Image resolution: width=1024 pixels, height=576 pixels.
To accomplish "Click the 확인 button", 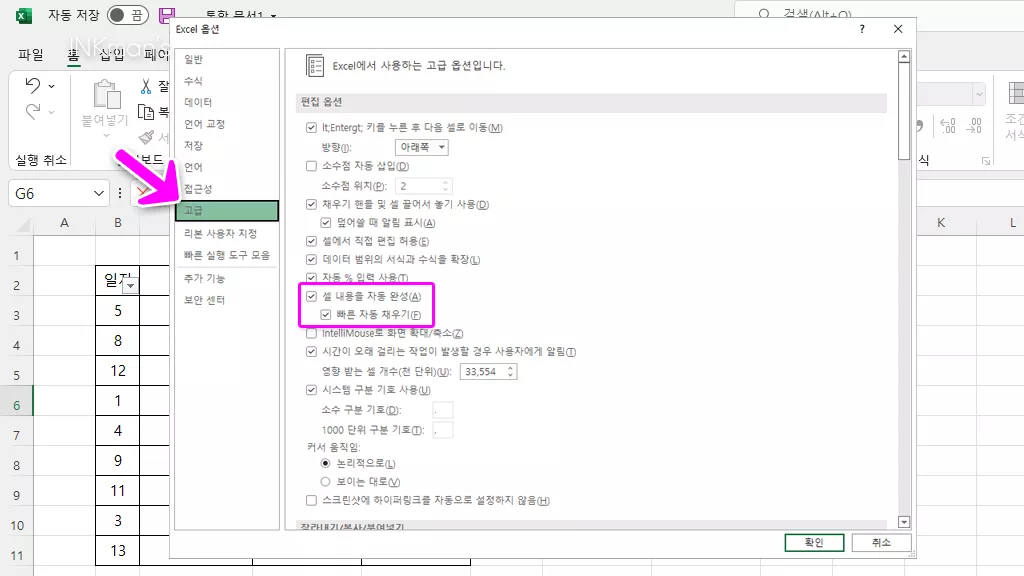I will point(814,543).
